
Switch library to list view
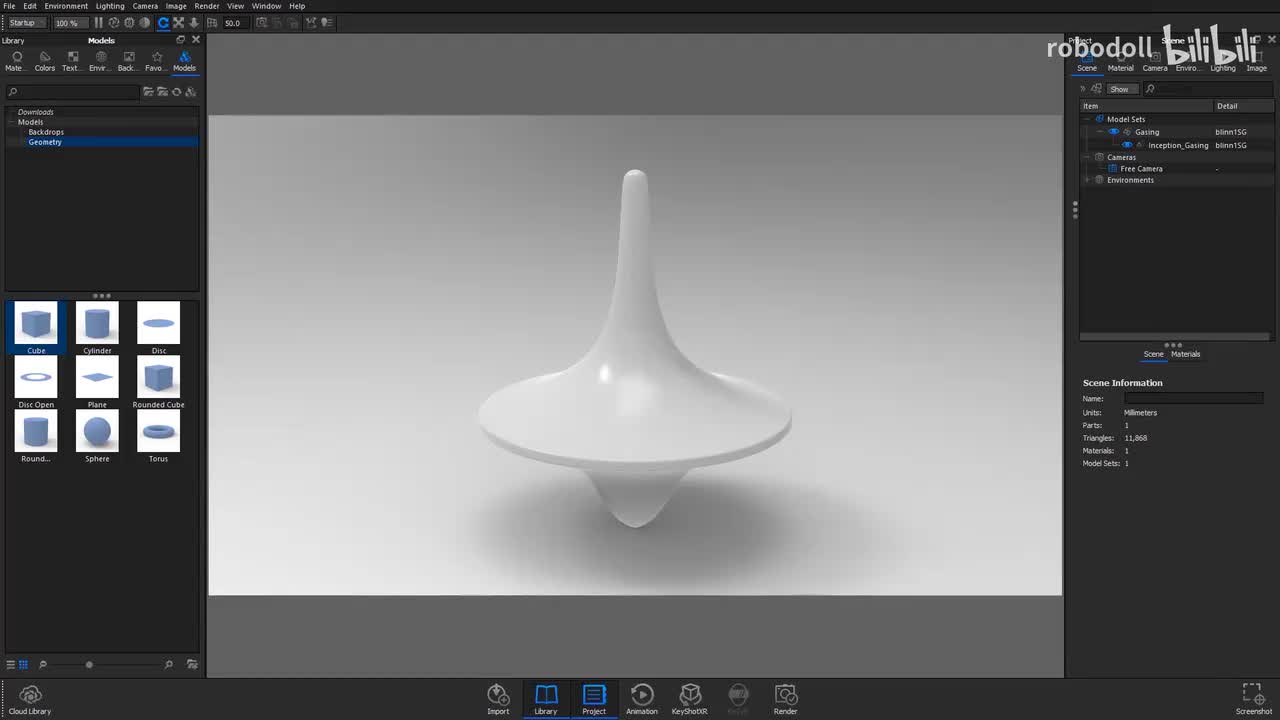tap(11, 664)
